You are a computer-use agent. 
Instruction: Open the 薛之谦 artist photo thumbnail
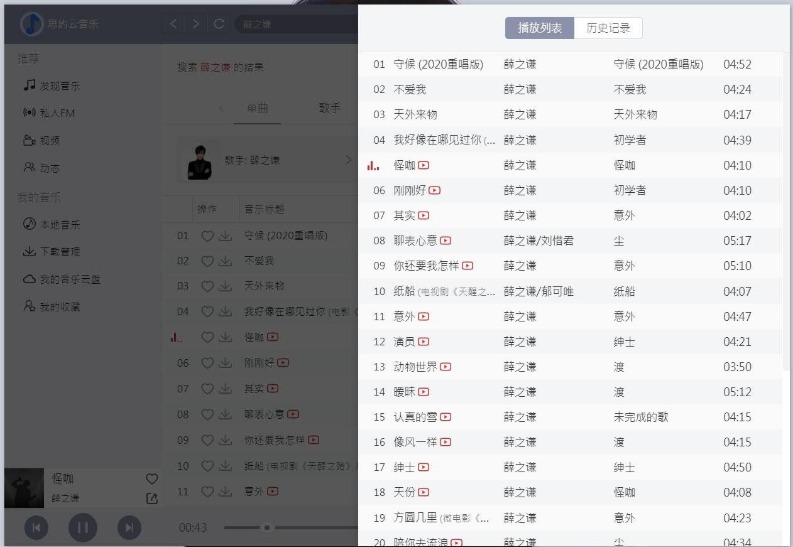tap(200, 161)
